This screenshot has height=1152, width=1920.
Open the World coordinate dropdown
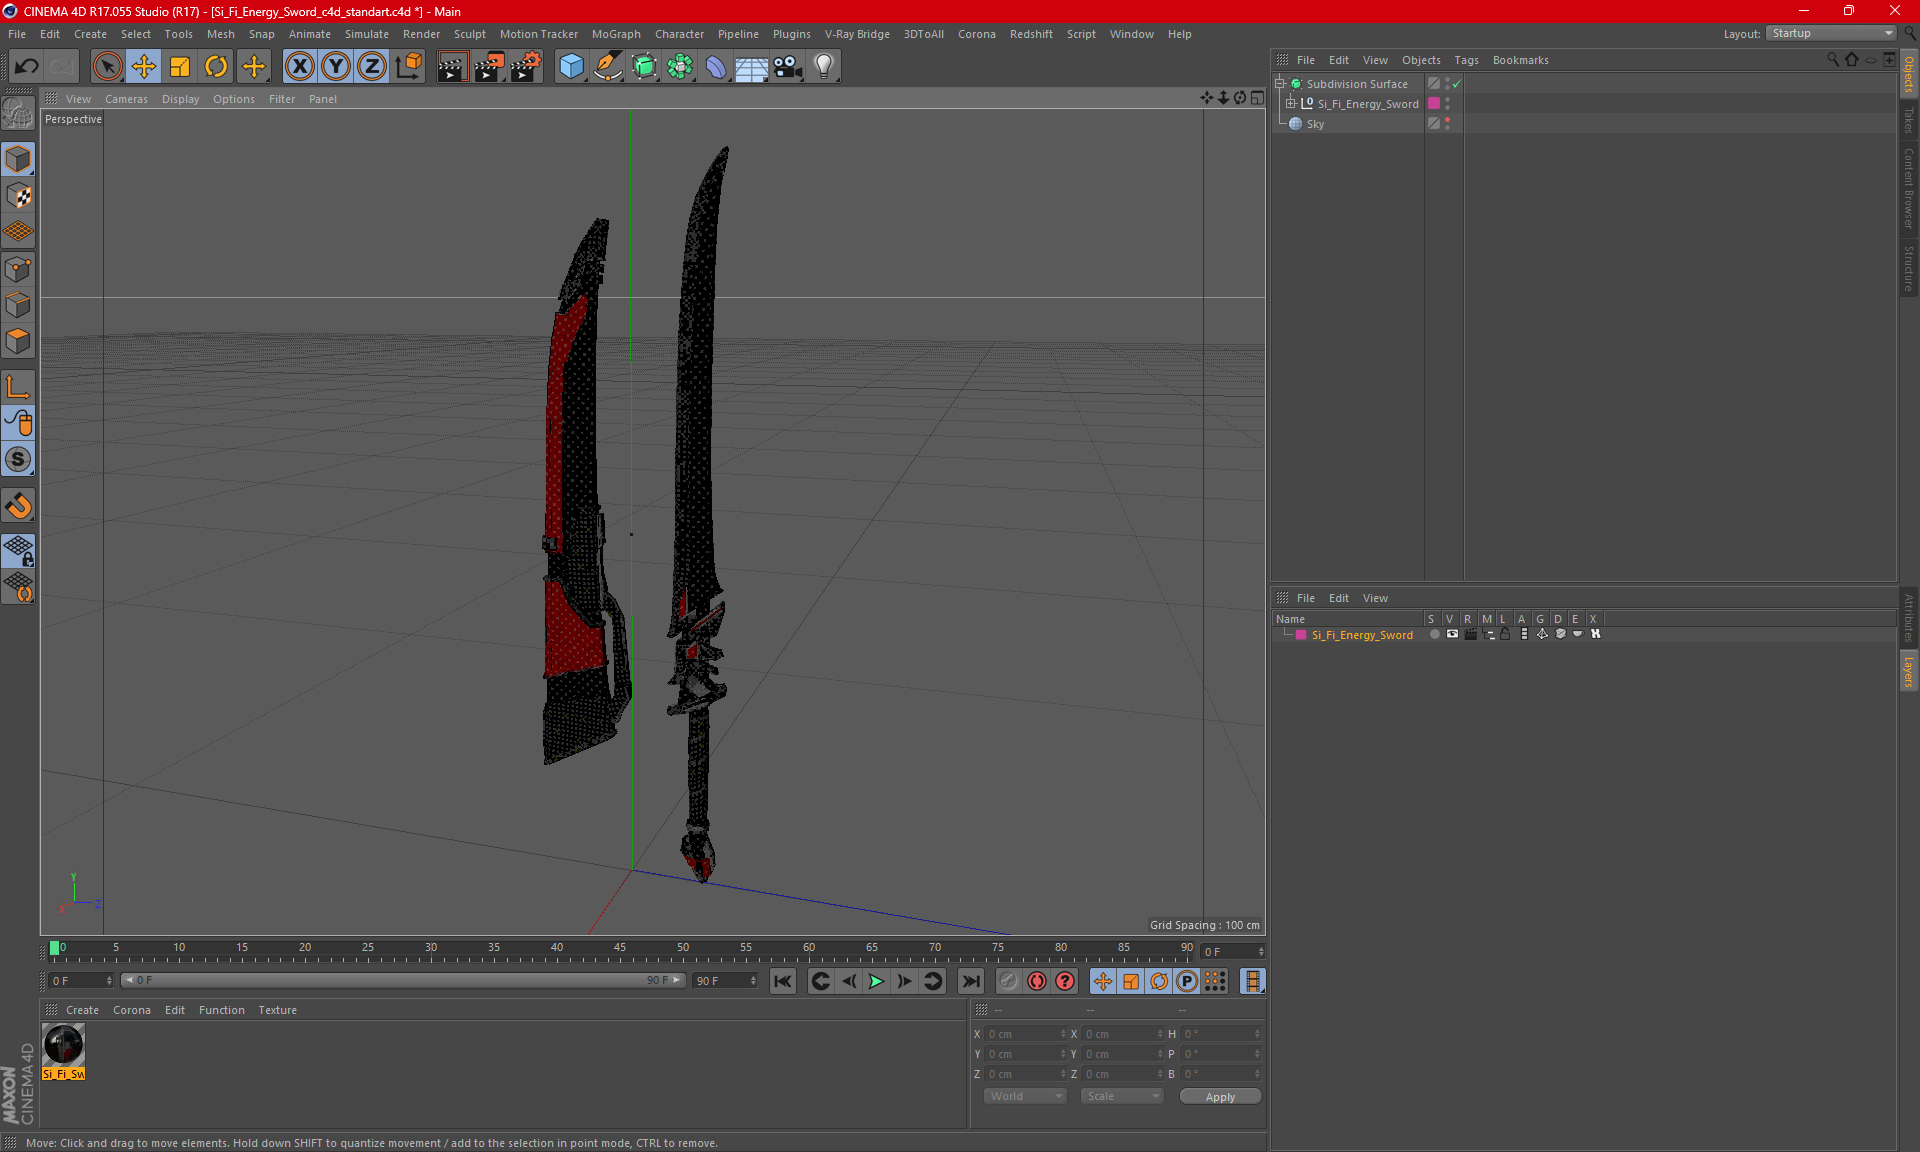[1025, 1096]
